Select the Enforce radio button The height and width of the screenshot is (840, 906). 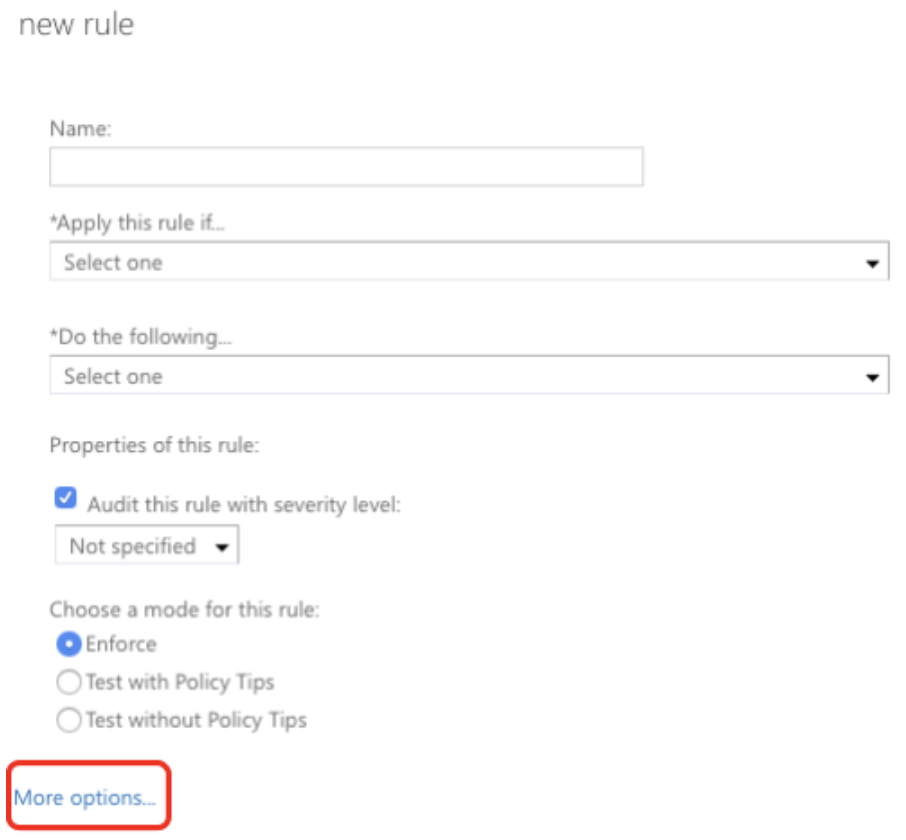69,644
